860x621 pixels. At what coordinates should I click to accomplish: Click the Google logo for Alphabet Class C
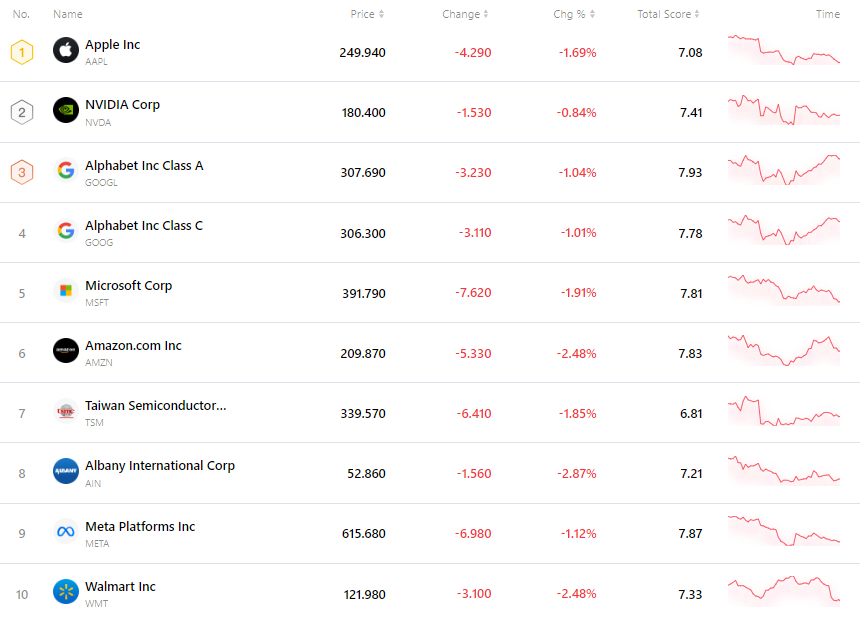(x=65, y=231)
